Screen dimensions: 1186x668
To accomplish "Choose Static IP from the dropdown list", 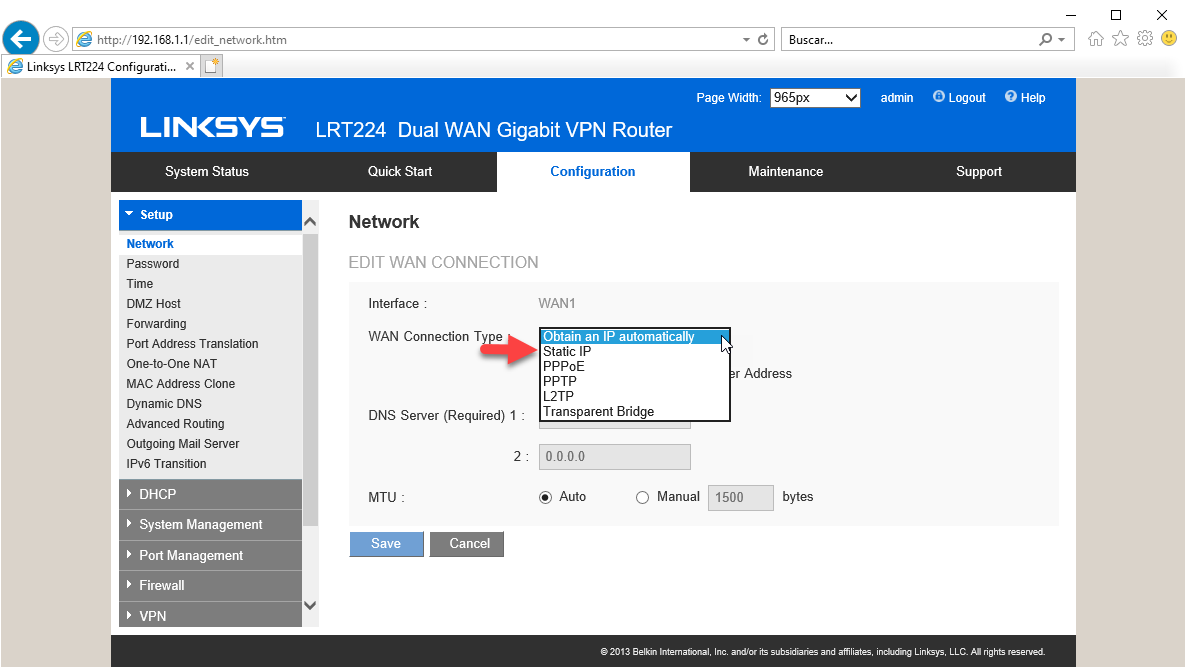I will coord(567,352).
